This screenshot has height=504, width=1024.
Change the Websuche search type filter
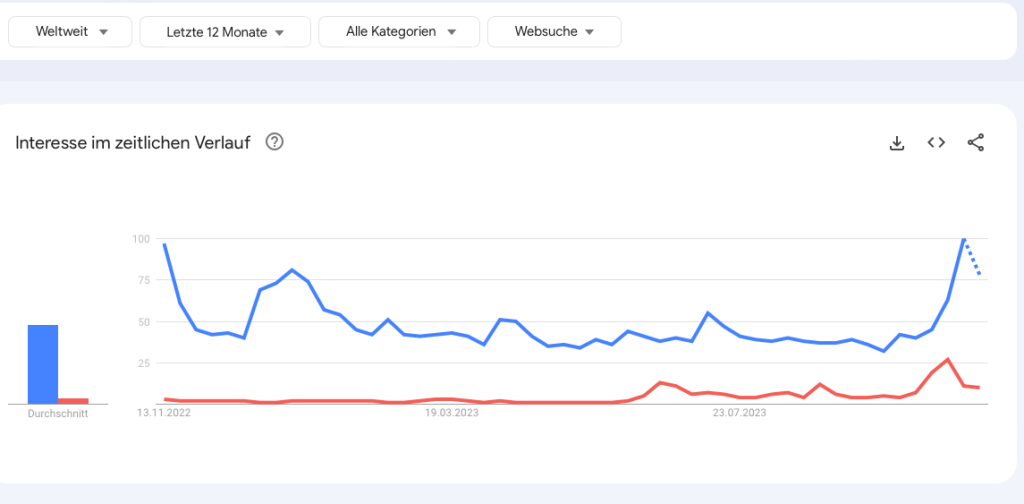554,32
